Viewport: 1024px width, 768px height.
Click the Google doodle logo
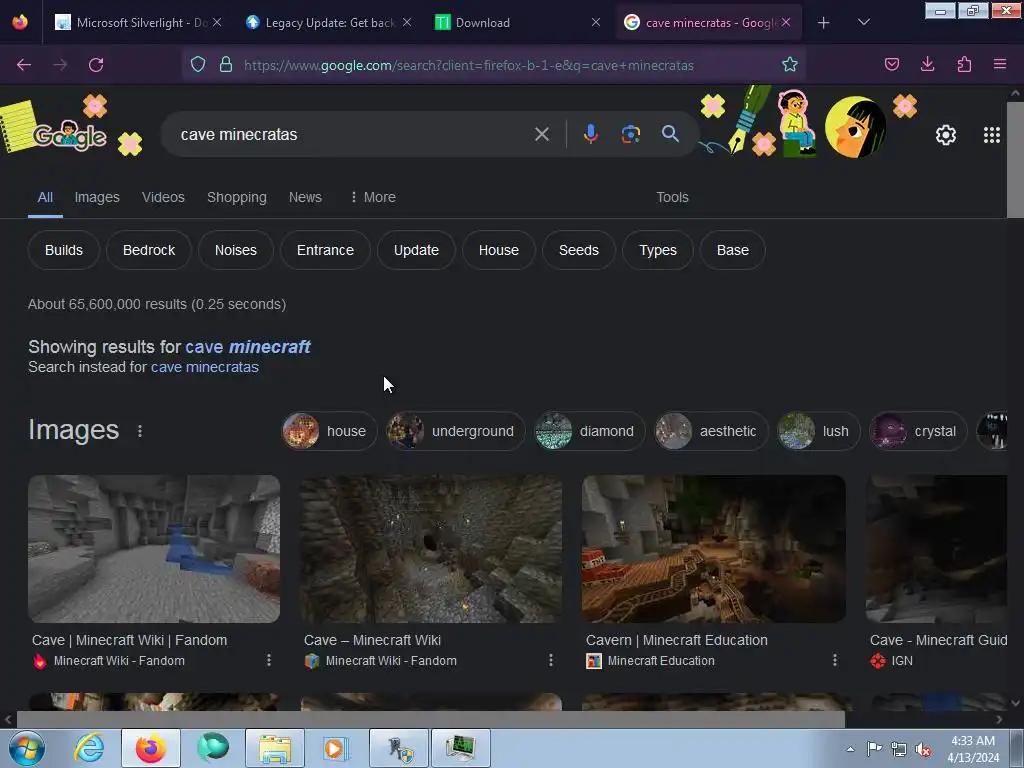pos(70,135)
